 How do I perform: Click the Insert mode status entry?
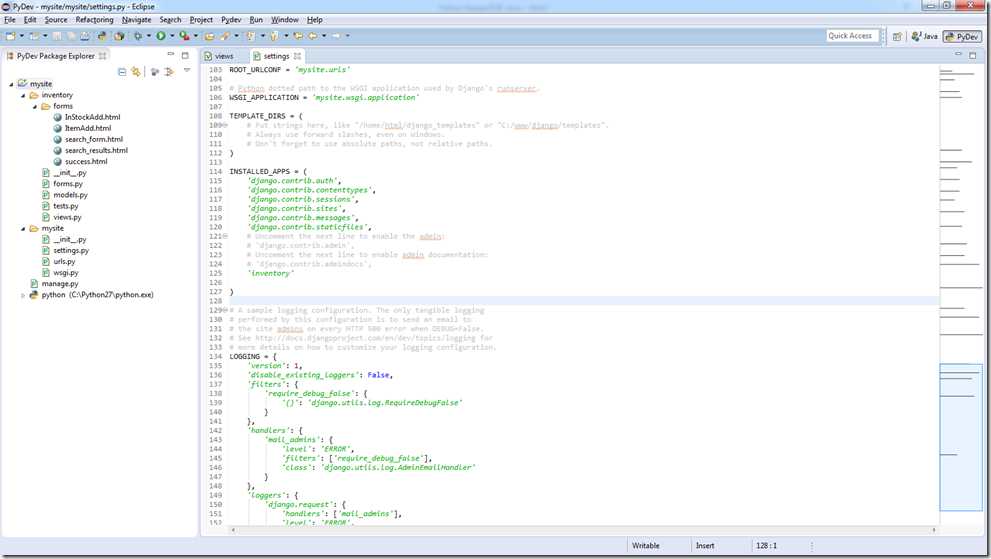705,546
